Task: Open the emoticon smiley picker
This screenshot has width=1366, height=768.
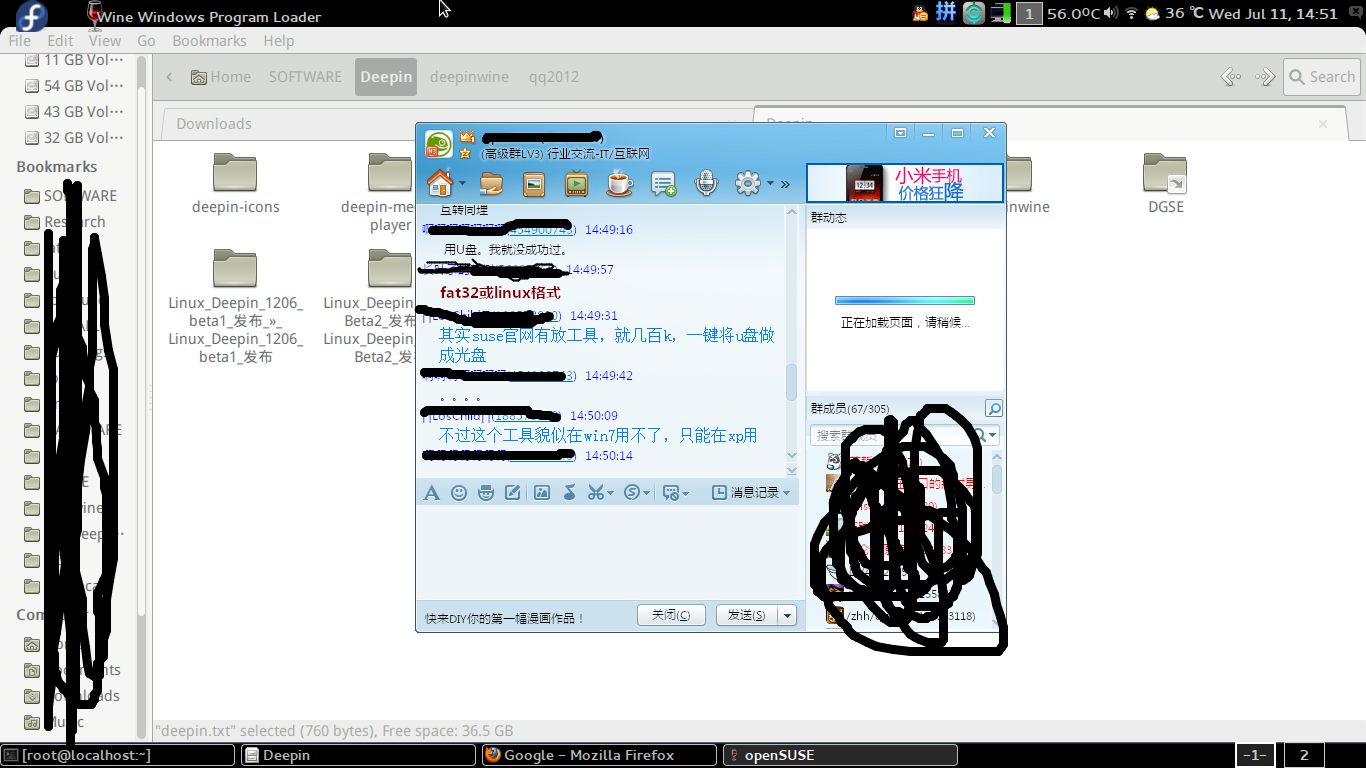Action: [x=459, y=492]
